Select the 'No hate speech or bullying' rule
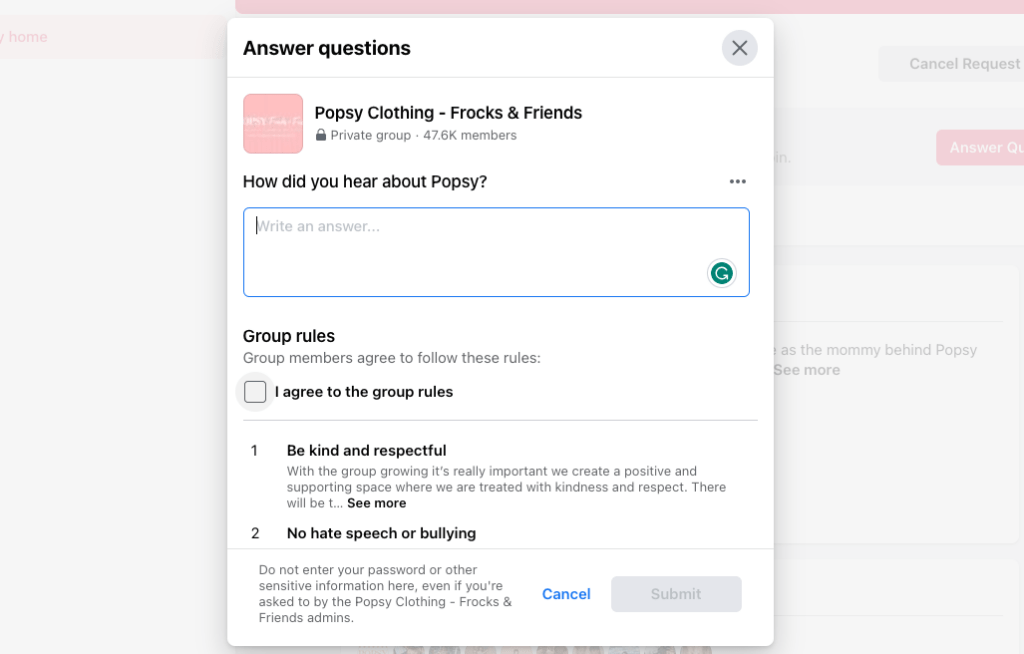The width and height of the screenshot is (1024, 654). (381, 533)
